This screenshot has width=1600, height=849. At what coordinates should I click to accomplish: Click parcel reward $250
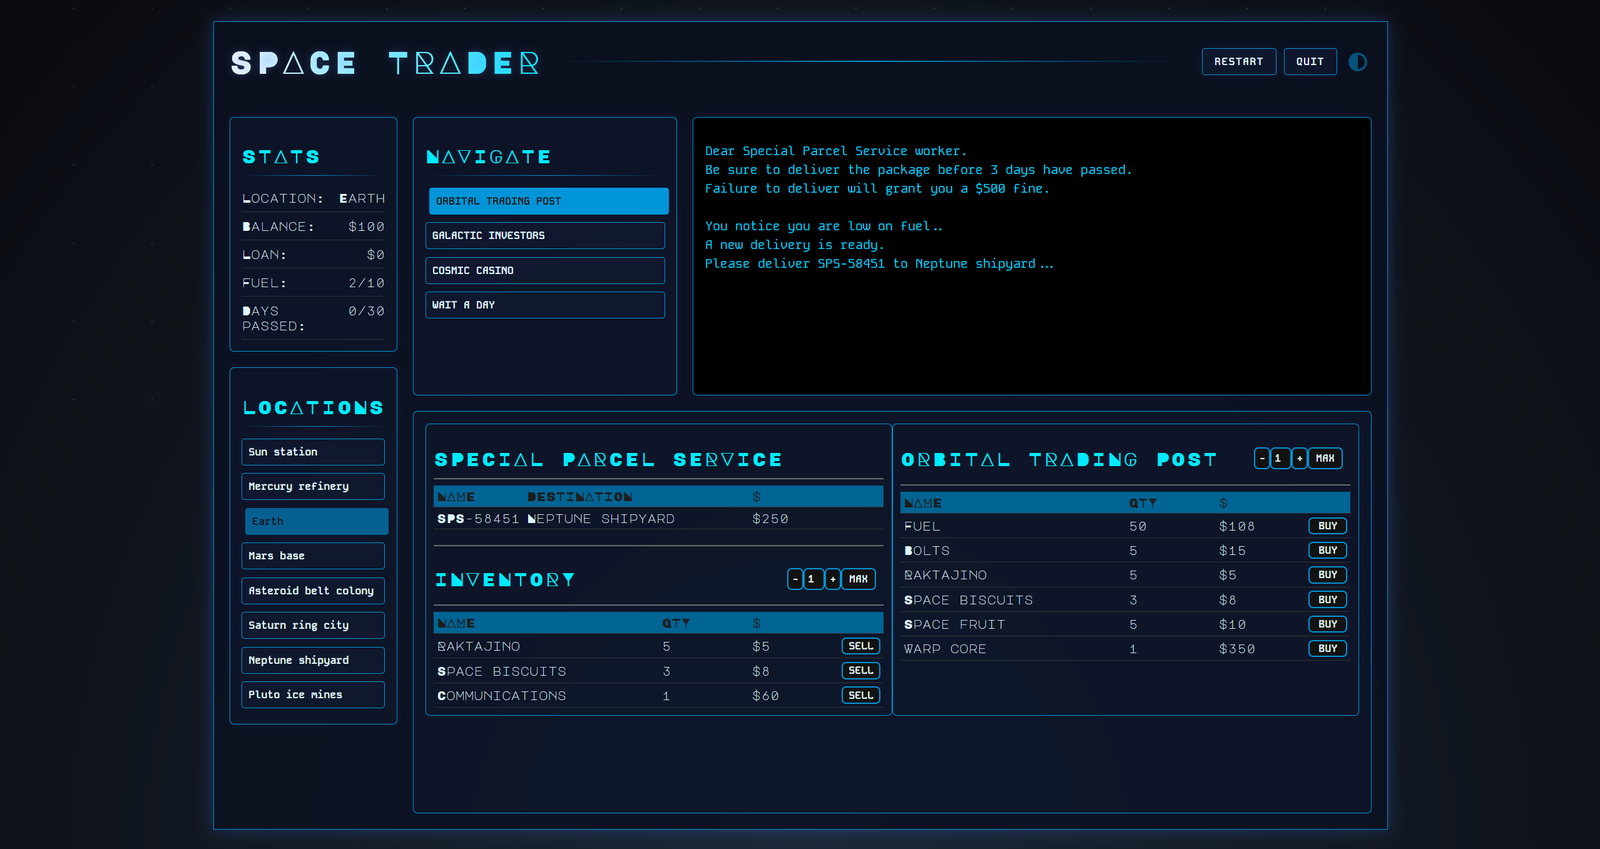tap(770, 519)
